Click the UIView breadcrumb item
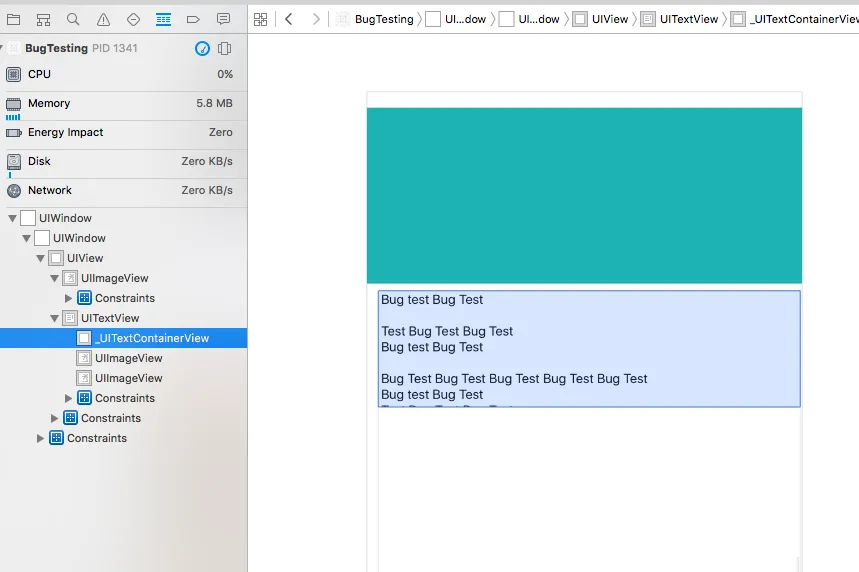Screen dimensions: 859x572 (x=600, y=19)
